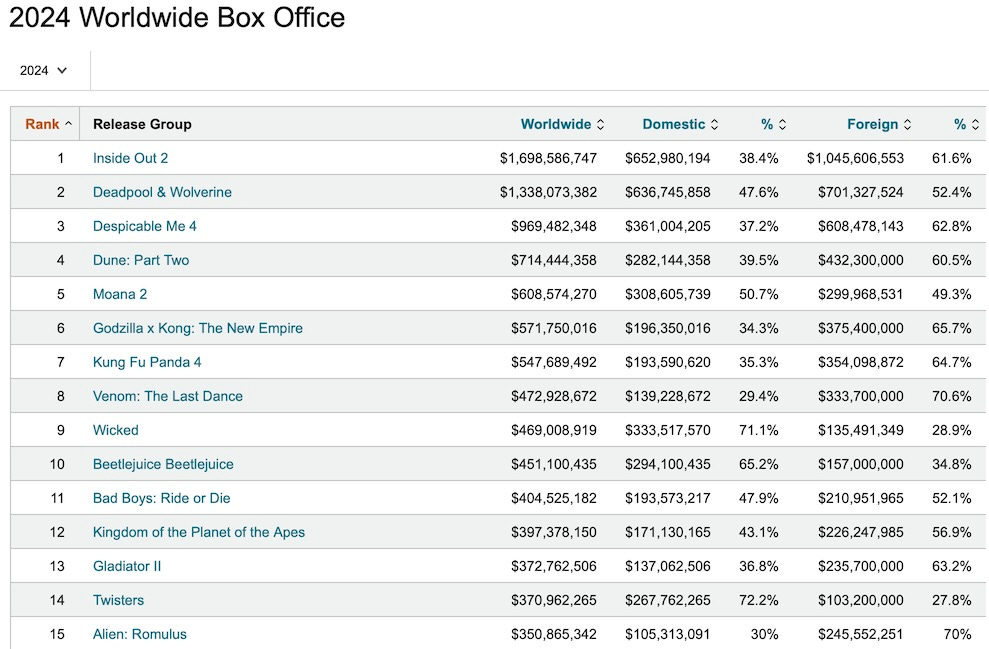Open the Kung Fu Panda 4 link
Viewport: 989px width, 649px height.
[147, 363]
